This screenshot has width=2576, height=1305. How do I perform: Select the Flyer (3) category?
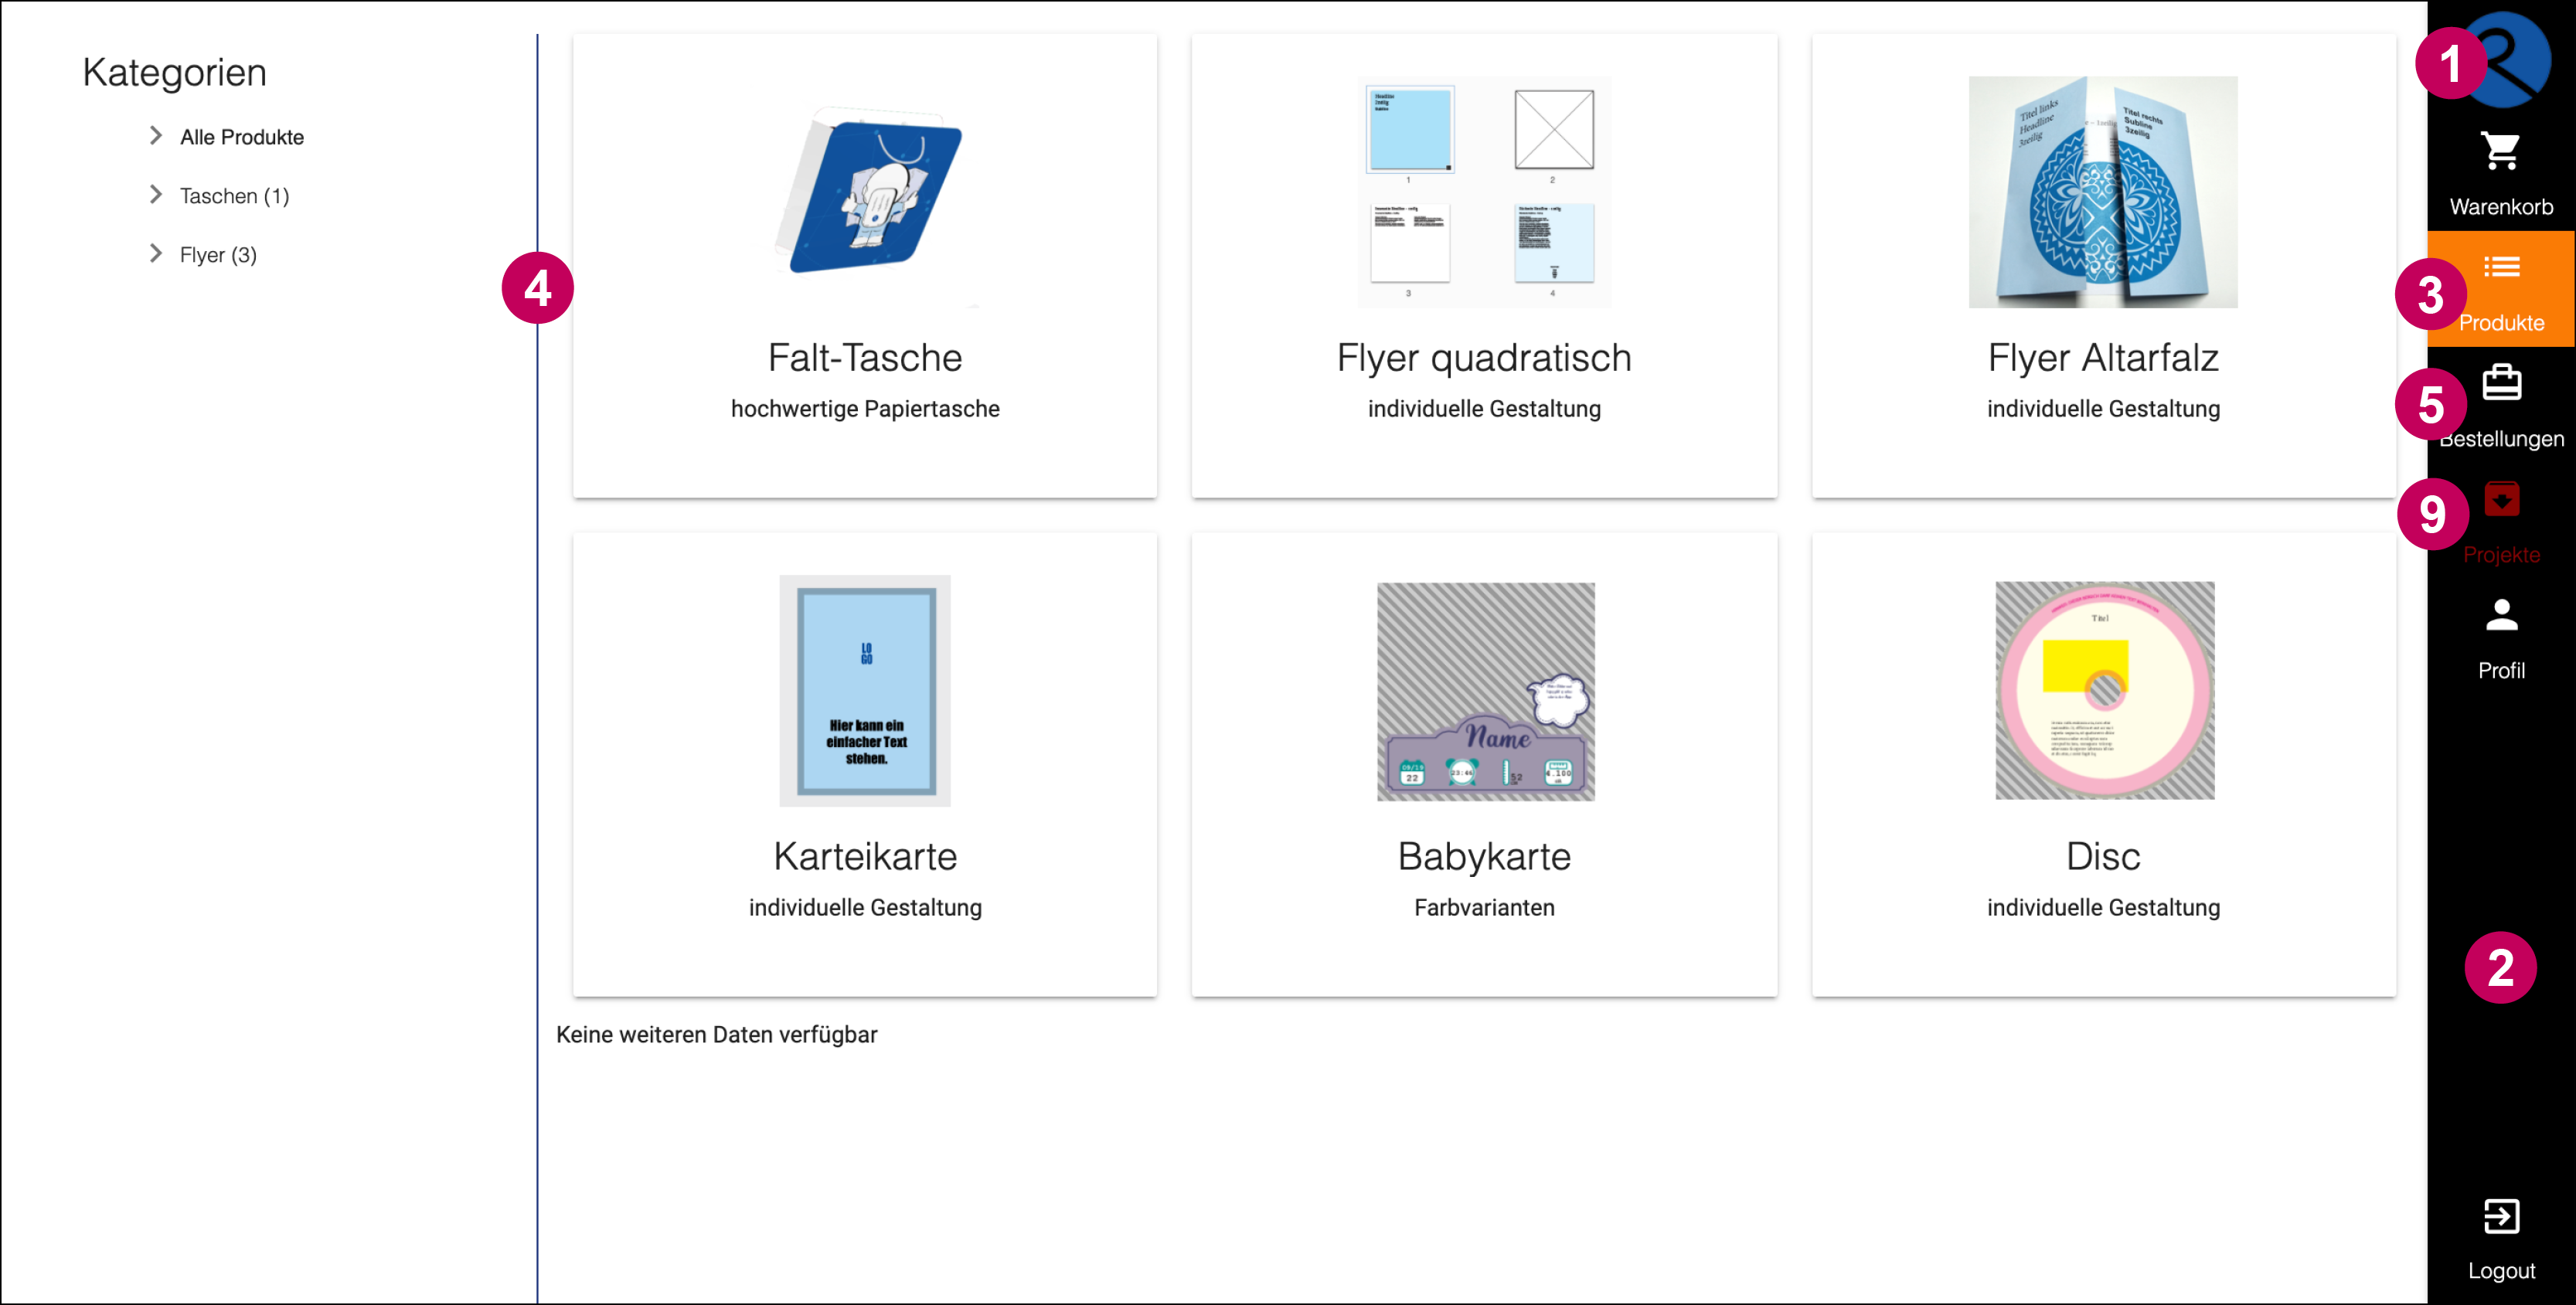click(x=218, y=255)
